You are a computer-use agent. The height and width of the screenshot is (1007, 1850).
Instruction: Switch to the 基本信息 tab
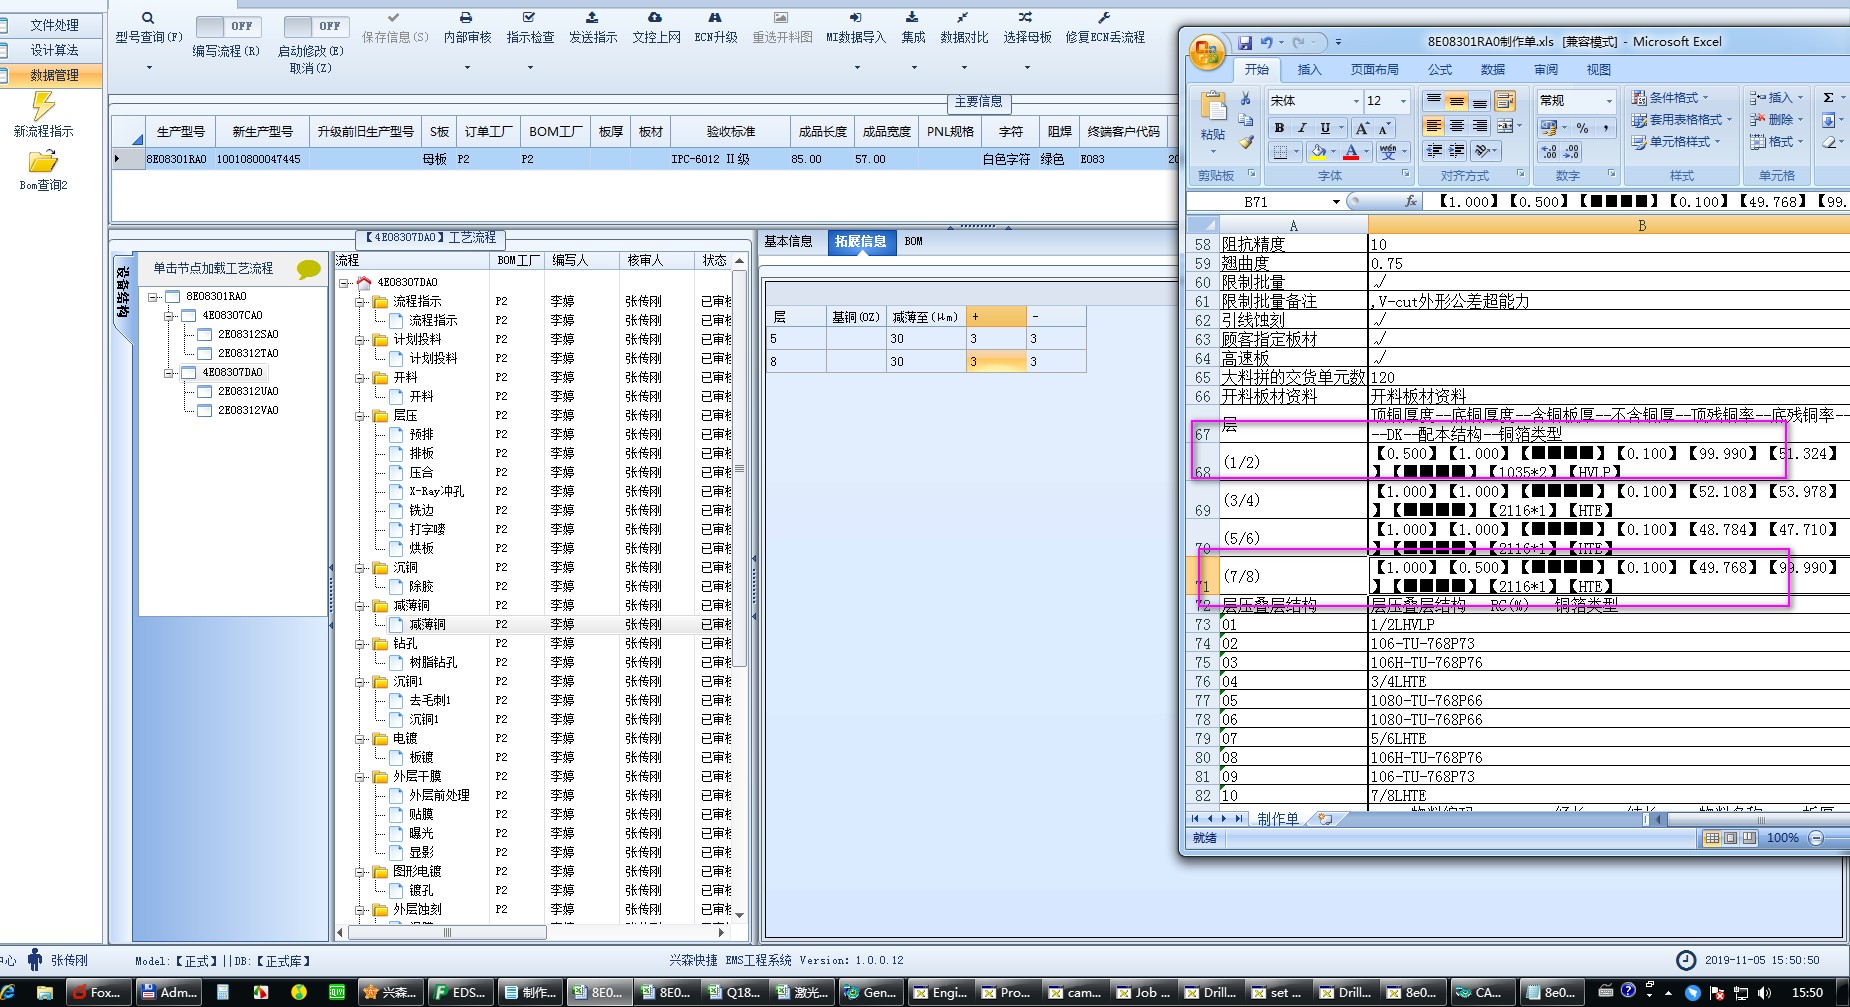[788, 241]
